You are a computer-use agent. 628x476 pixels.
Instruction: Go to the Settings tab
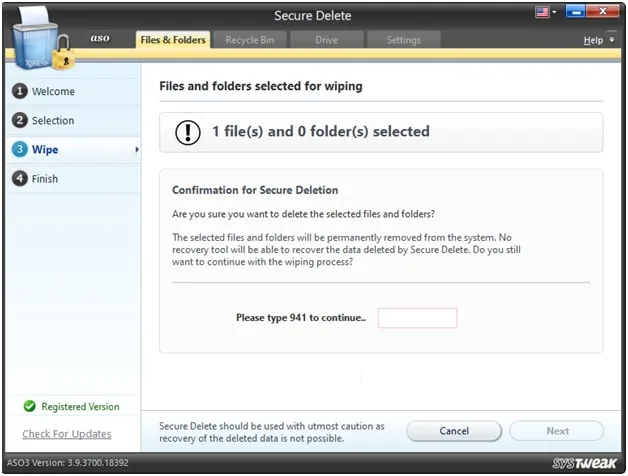[x=404, y=40]
